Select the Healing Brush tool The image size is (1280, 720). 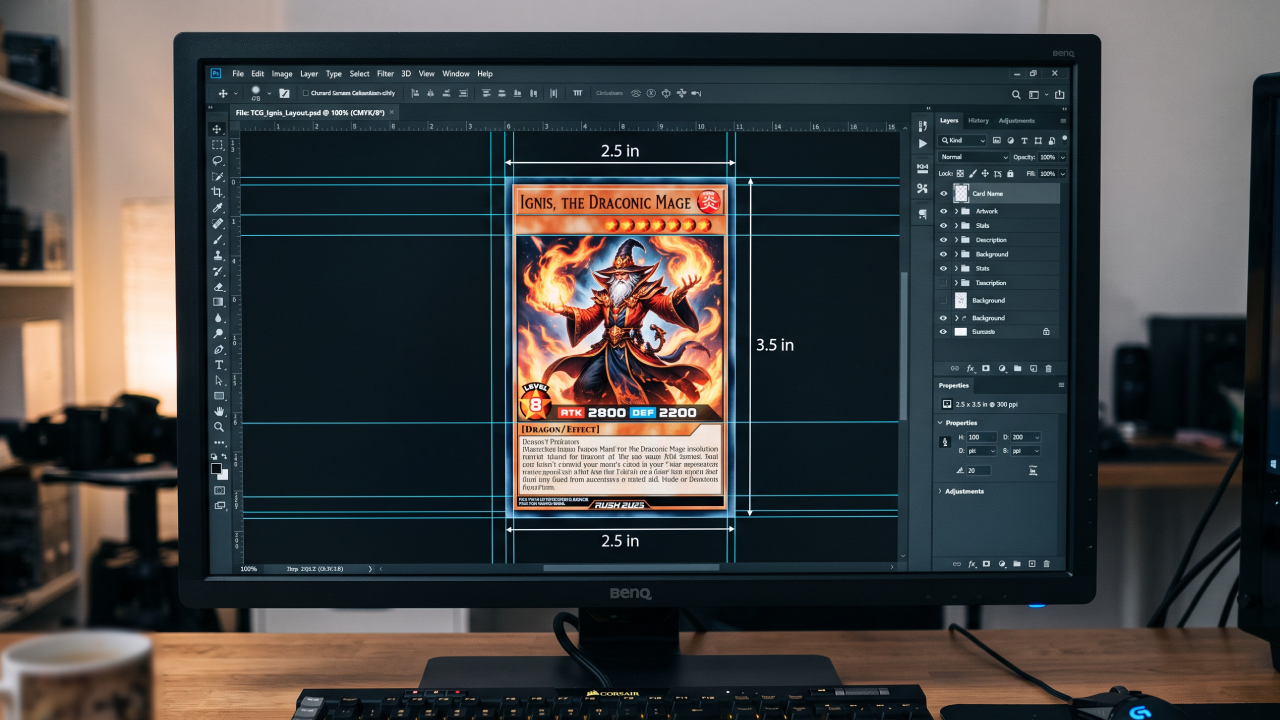click(x=217, y=224)
